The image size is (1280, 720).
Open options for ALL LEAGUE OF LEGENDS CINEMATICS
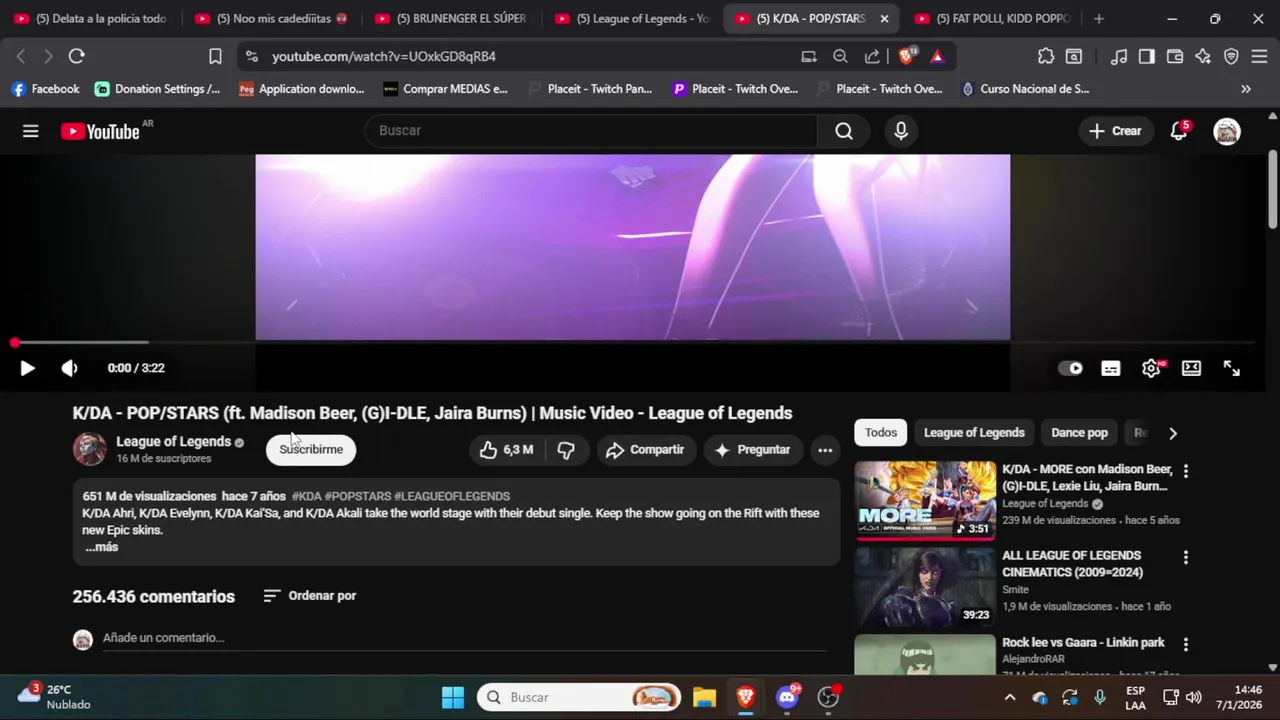(1186, 557)
